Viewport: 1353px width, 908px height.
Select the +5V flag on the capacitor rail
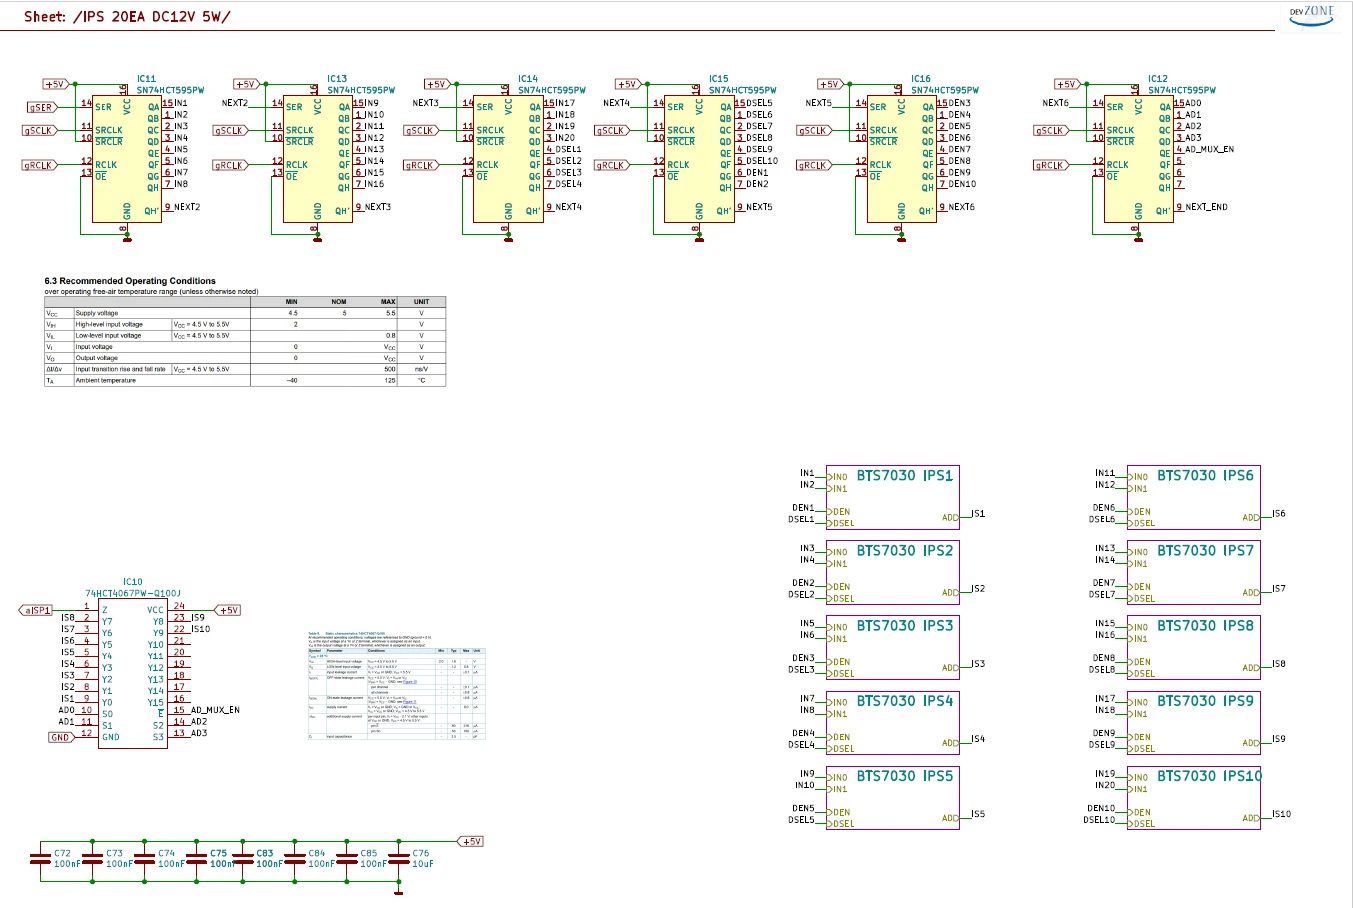[470, 842]
